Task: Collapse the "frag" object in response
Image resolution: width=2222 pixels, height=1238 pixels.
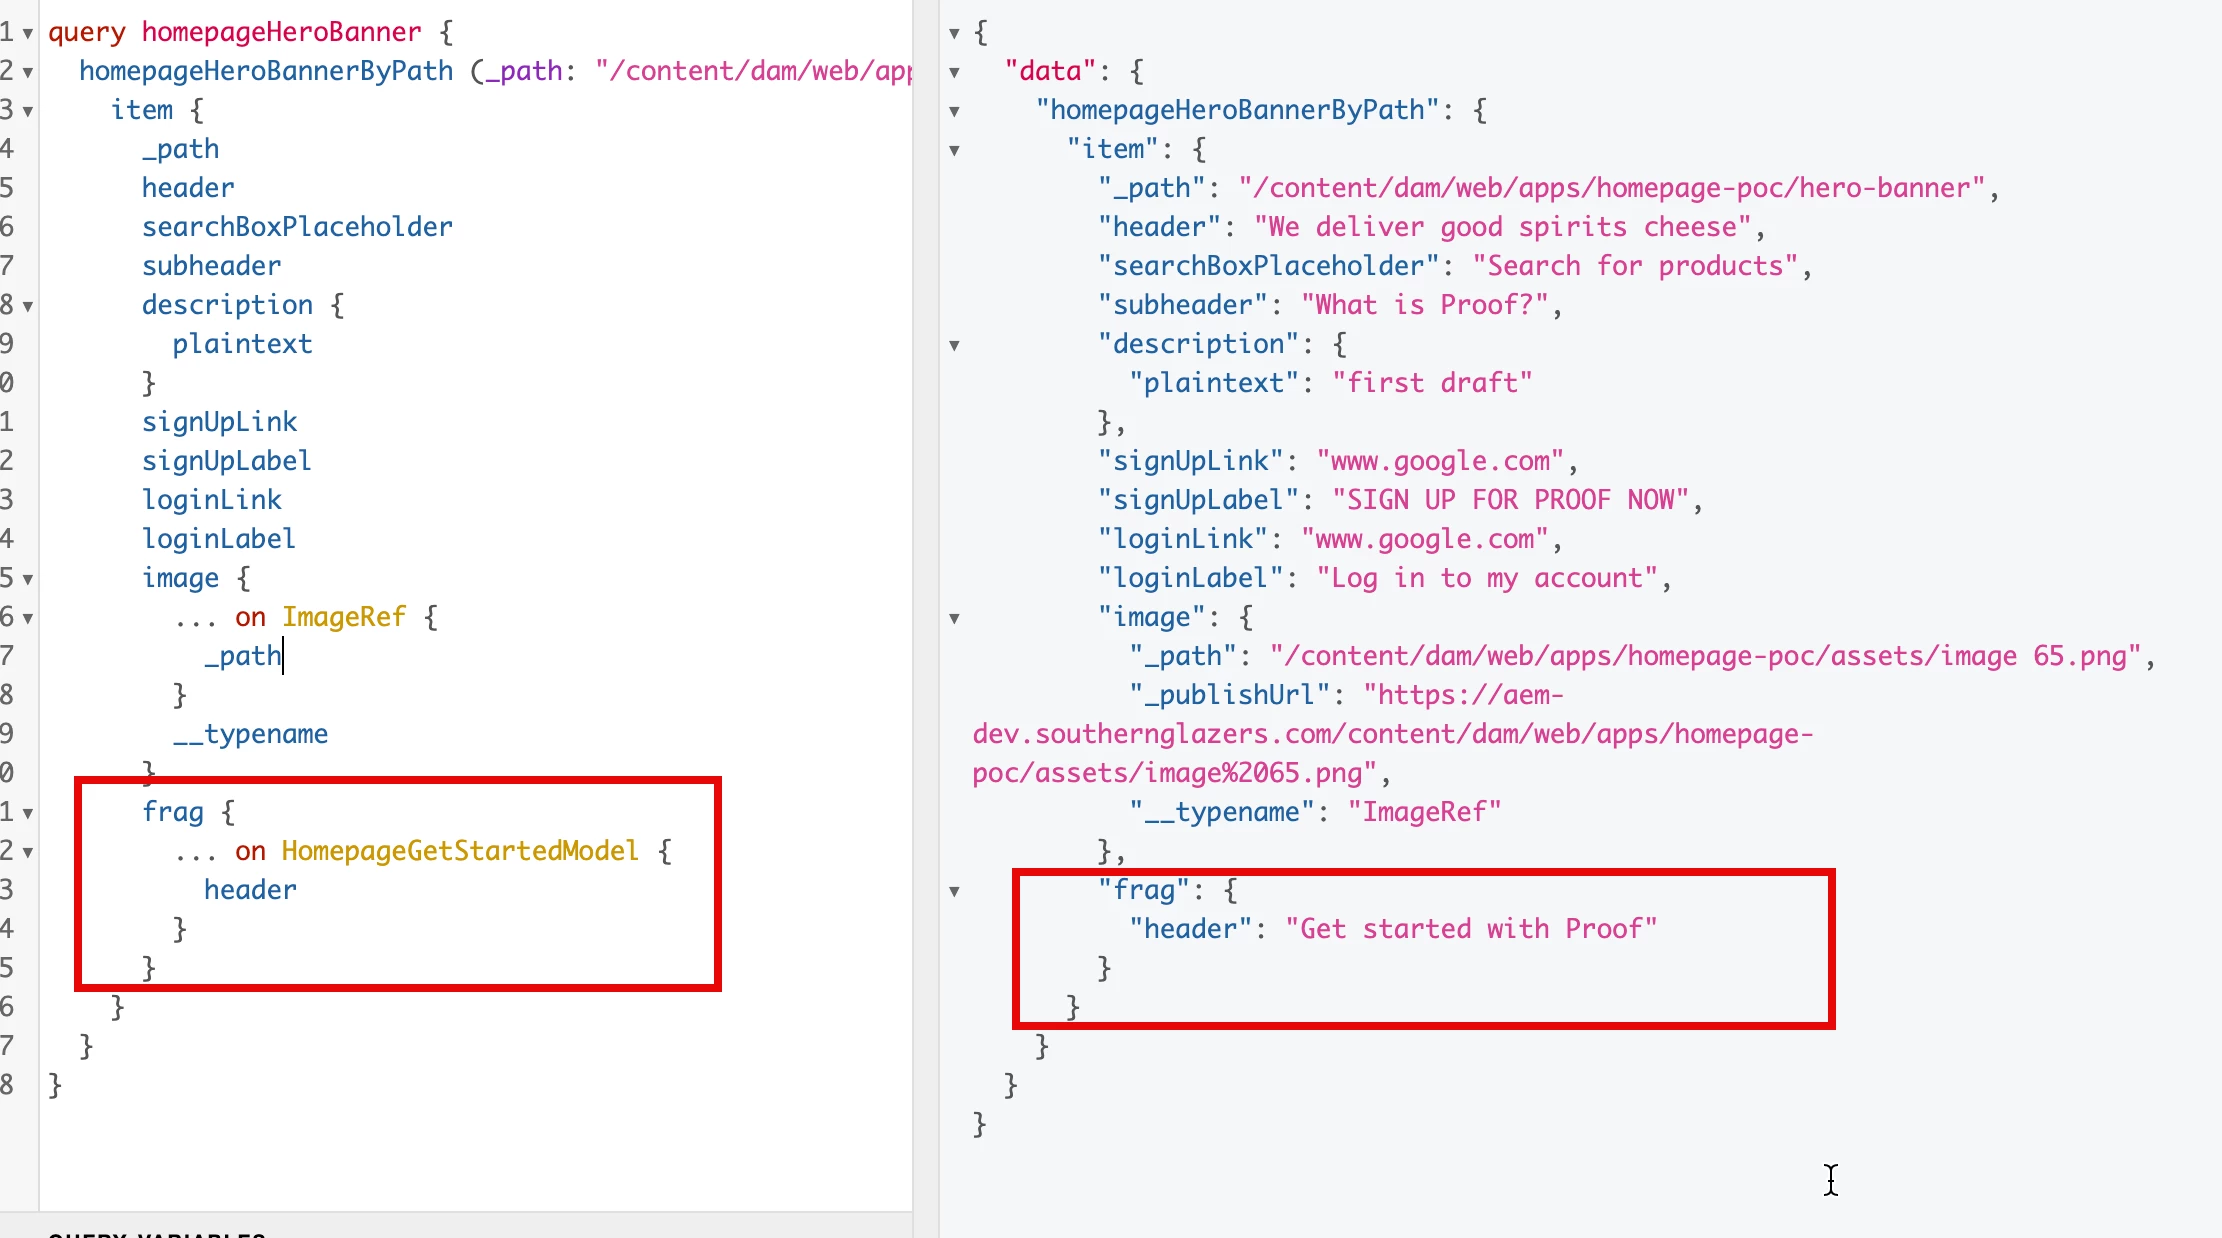Action: pos(954,891)
